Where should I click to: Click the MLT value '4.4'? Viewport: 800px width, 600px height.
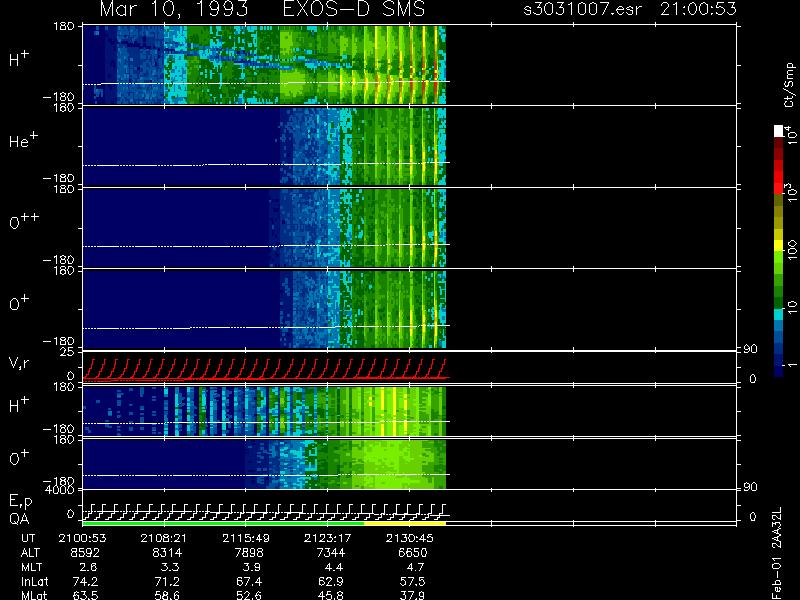tap(333, 567)
